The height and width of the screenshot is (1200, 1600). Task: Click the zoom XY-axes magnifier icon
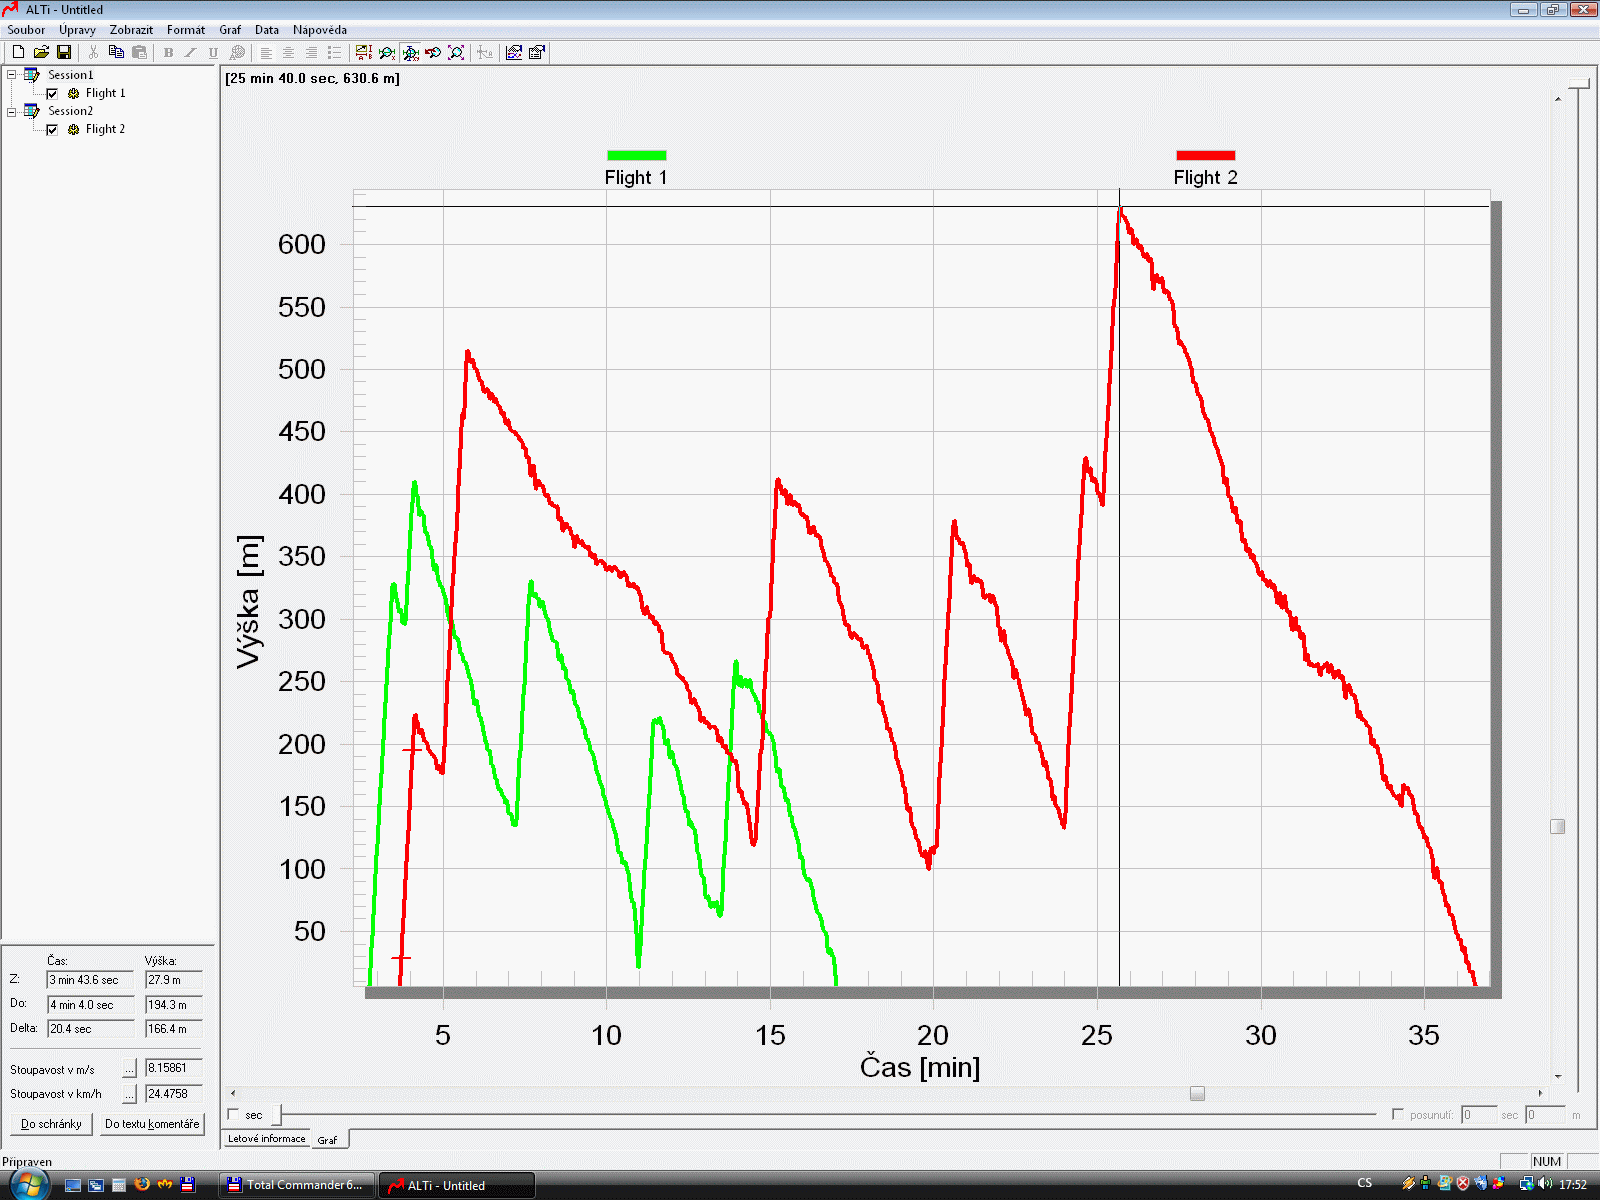410,52
